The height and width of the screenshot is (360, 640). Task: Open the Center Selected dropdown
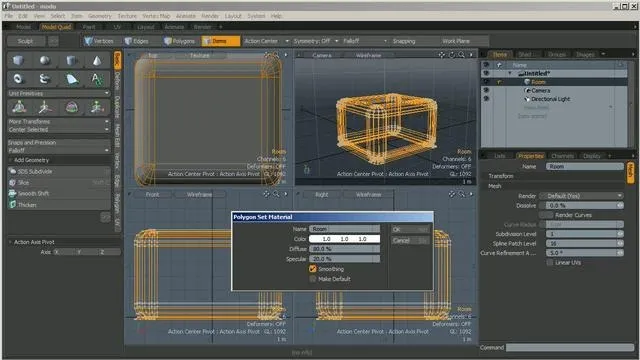[x=59, y=129]
